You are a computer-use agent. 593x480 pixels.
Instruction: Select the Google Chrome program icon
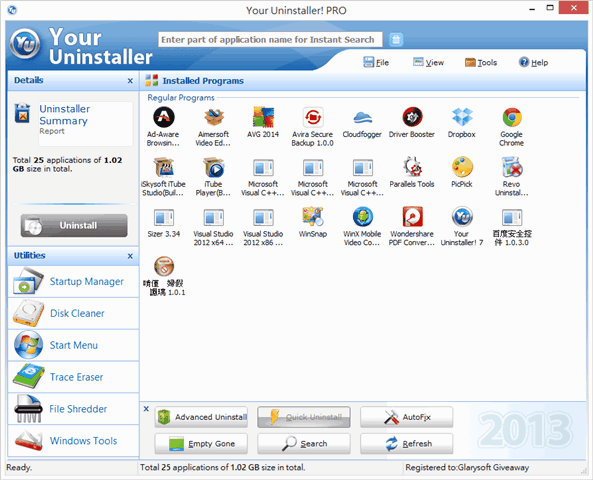(512, 117)
